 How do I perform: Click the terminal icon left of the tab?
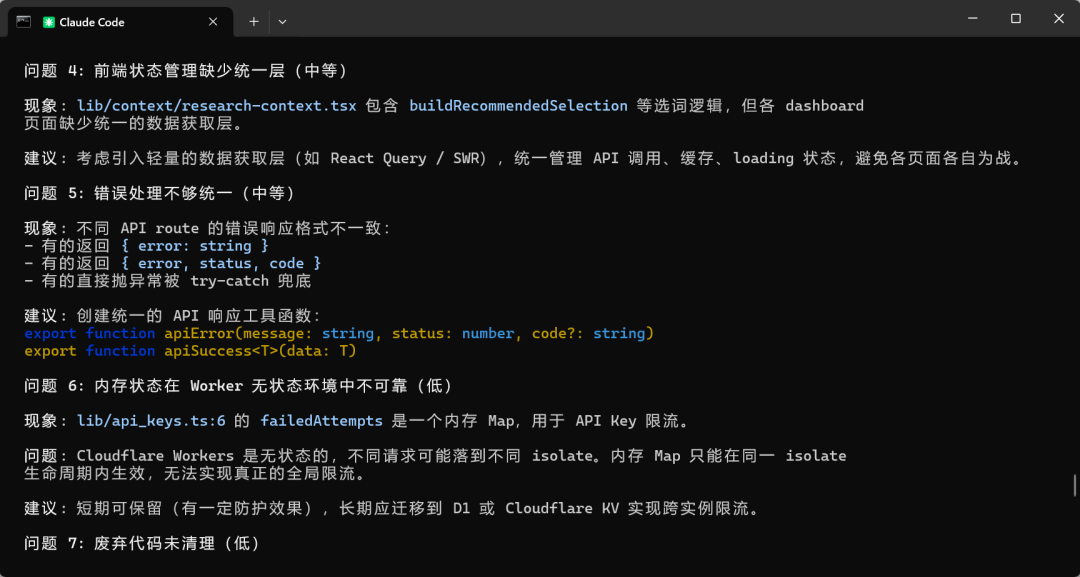pos(23,21)
